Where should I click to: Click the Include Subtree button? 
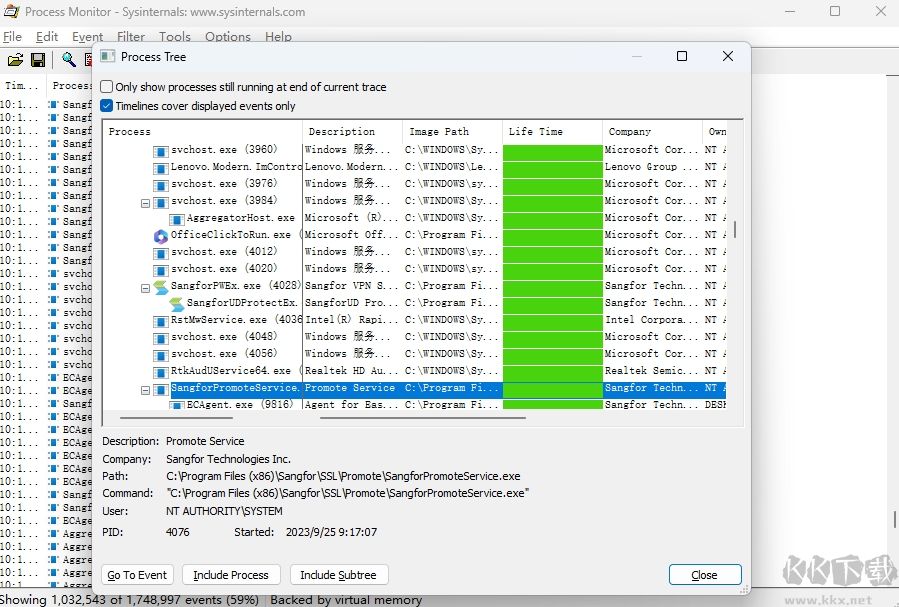(339, 575)
